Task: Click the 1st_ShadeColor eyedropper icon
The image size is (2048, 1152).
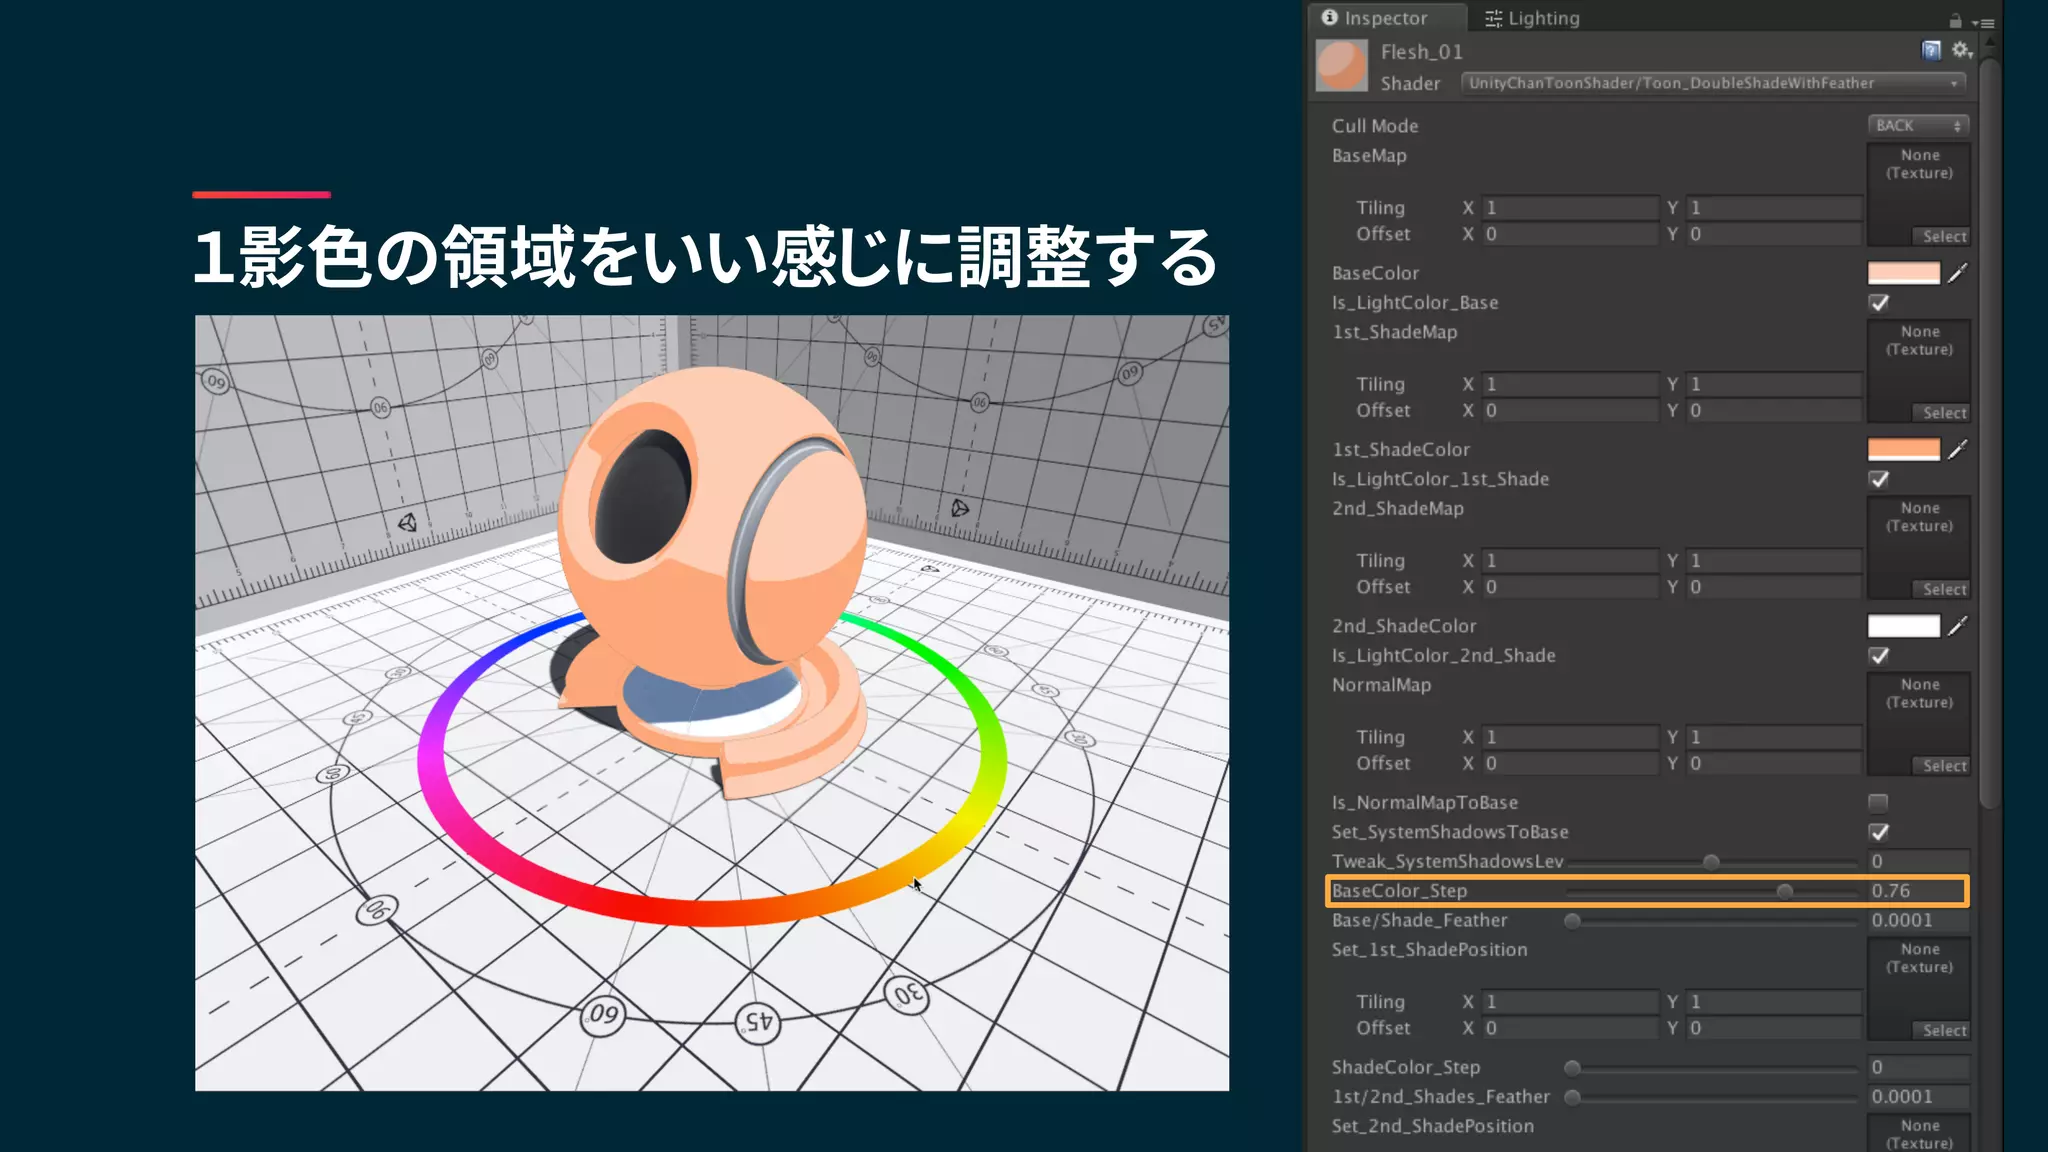Action: [x=1958, y=450]
